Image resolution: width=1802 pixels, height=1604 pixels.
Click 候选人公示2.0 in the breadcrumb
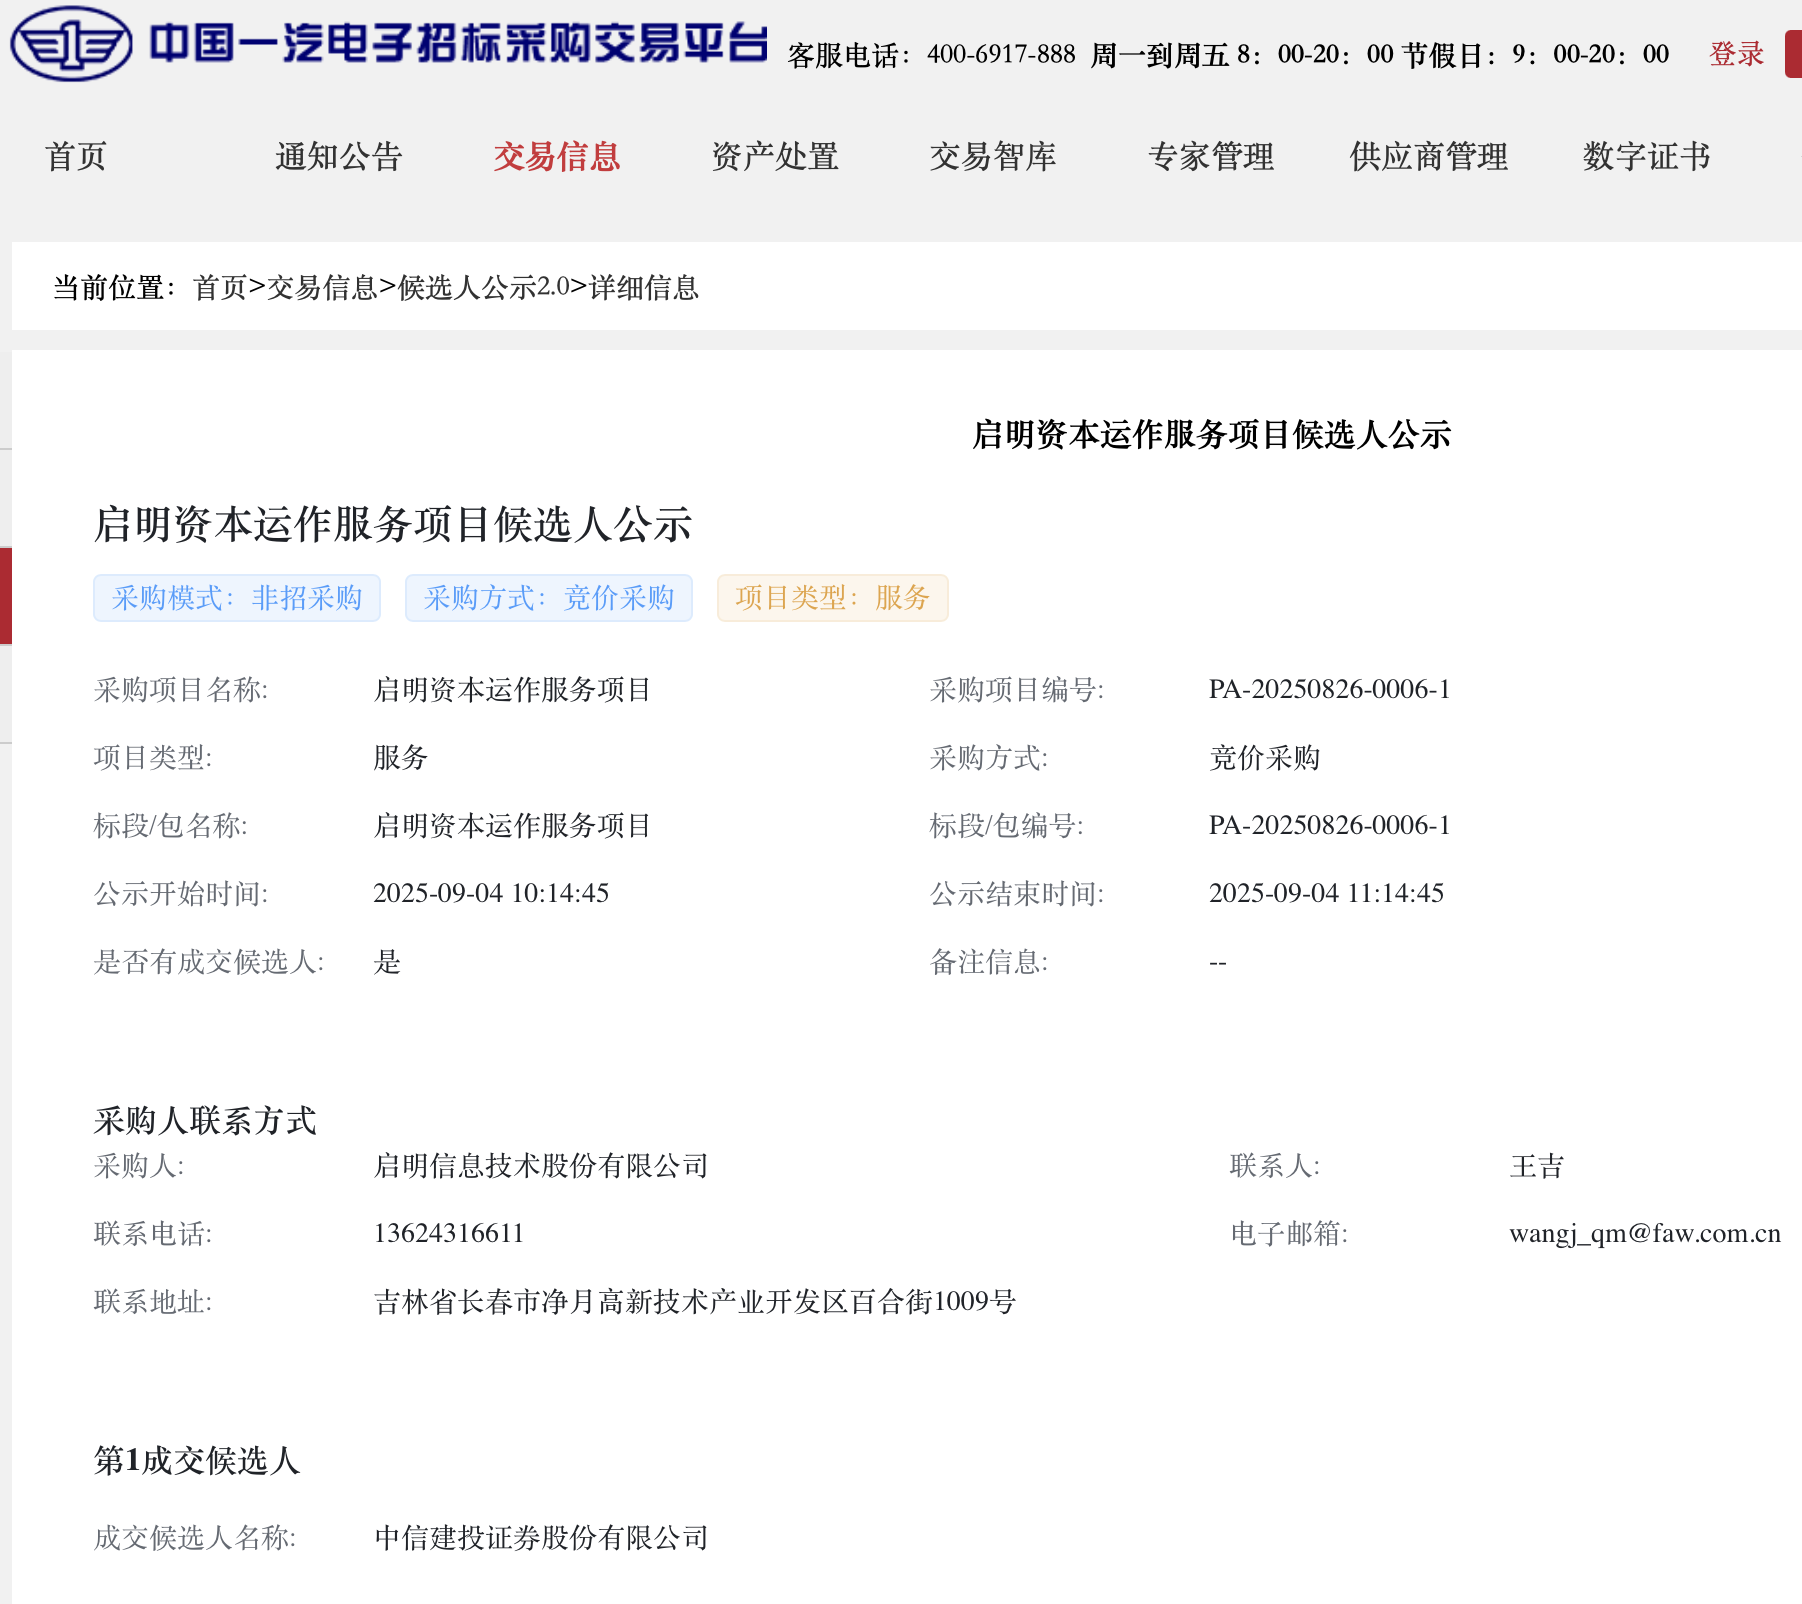485,288
